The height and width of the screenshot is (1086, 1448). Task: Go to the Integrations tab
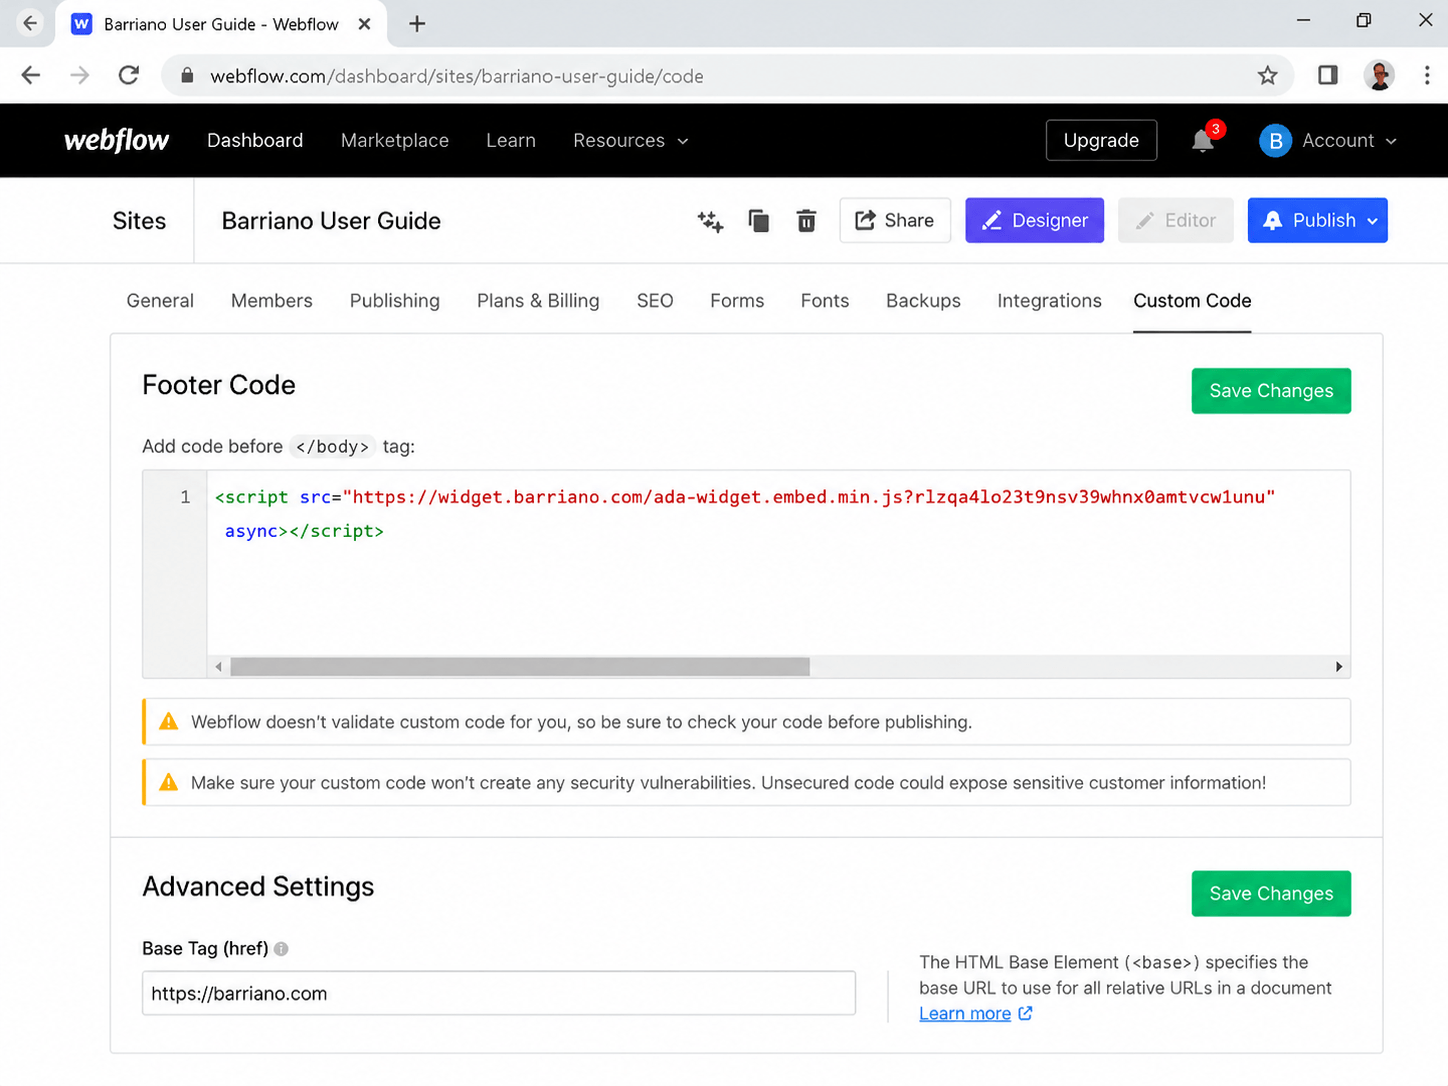tap(1049, 301)
